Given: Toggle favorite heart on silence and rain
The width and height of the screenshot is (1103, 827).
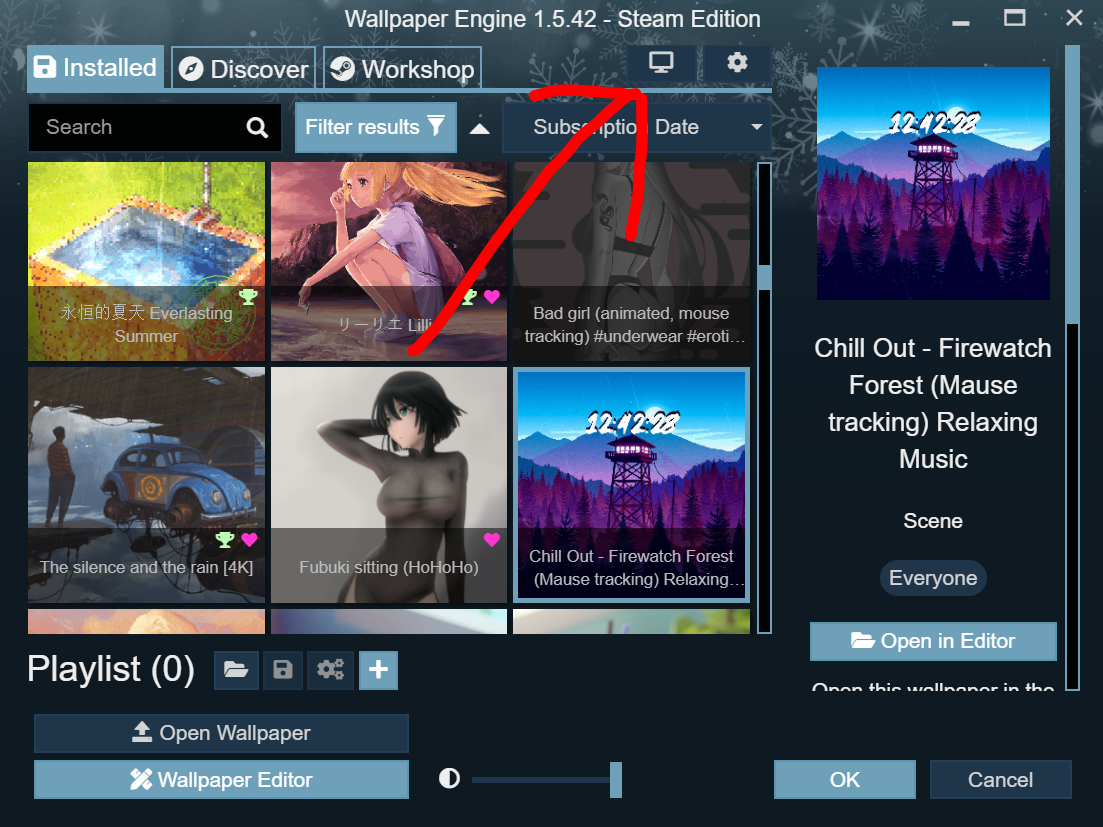Looking at the screenshot, I should (x=249, y=539).
